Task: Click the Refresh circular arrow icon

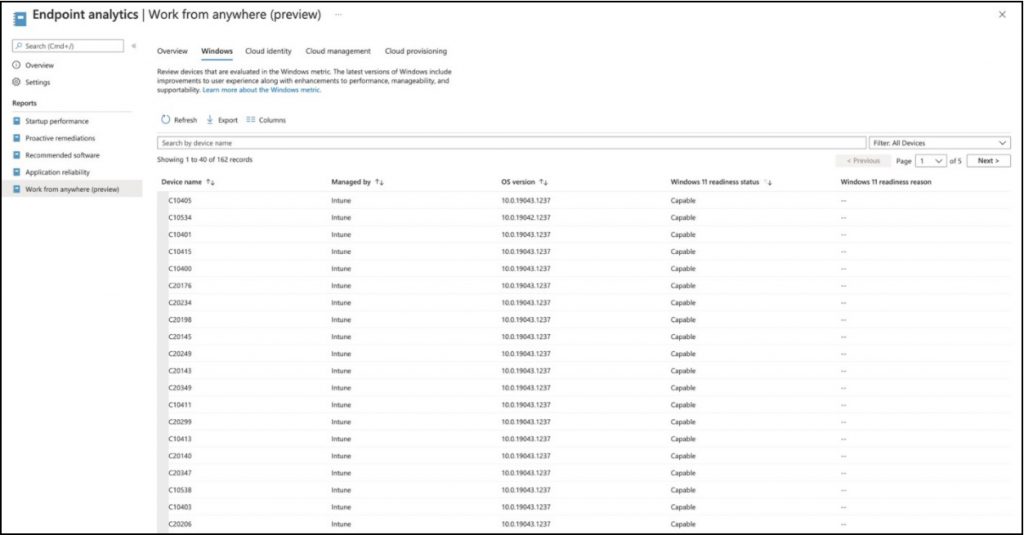Action: [165, 120]
